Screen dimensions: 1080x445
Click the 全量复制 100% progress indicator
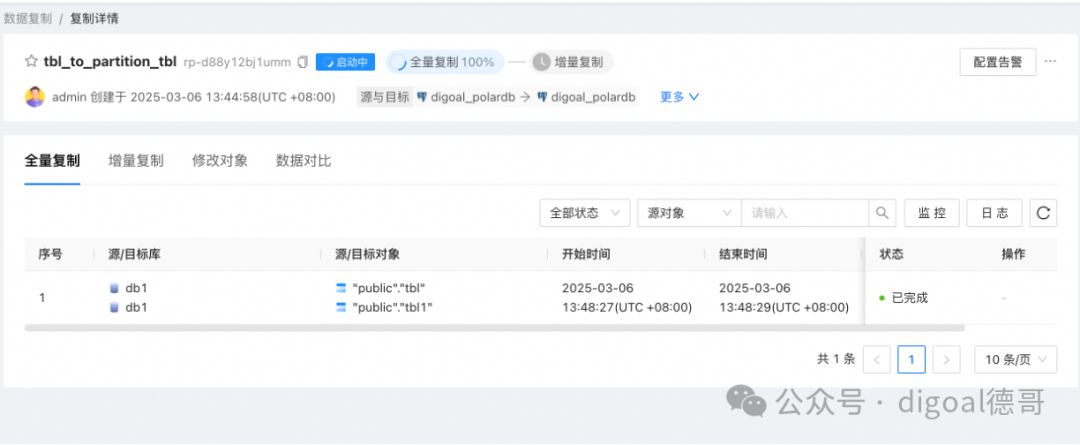[445, 62]
